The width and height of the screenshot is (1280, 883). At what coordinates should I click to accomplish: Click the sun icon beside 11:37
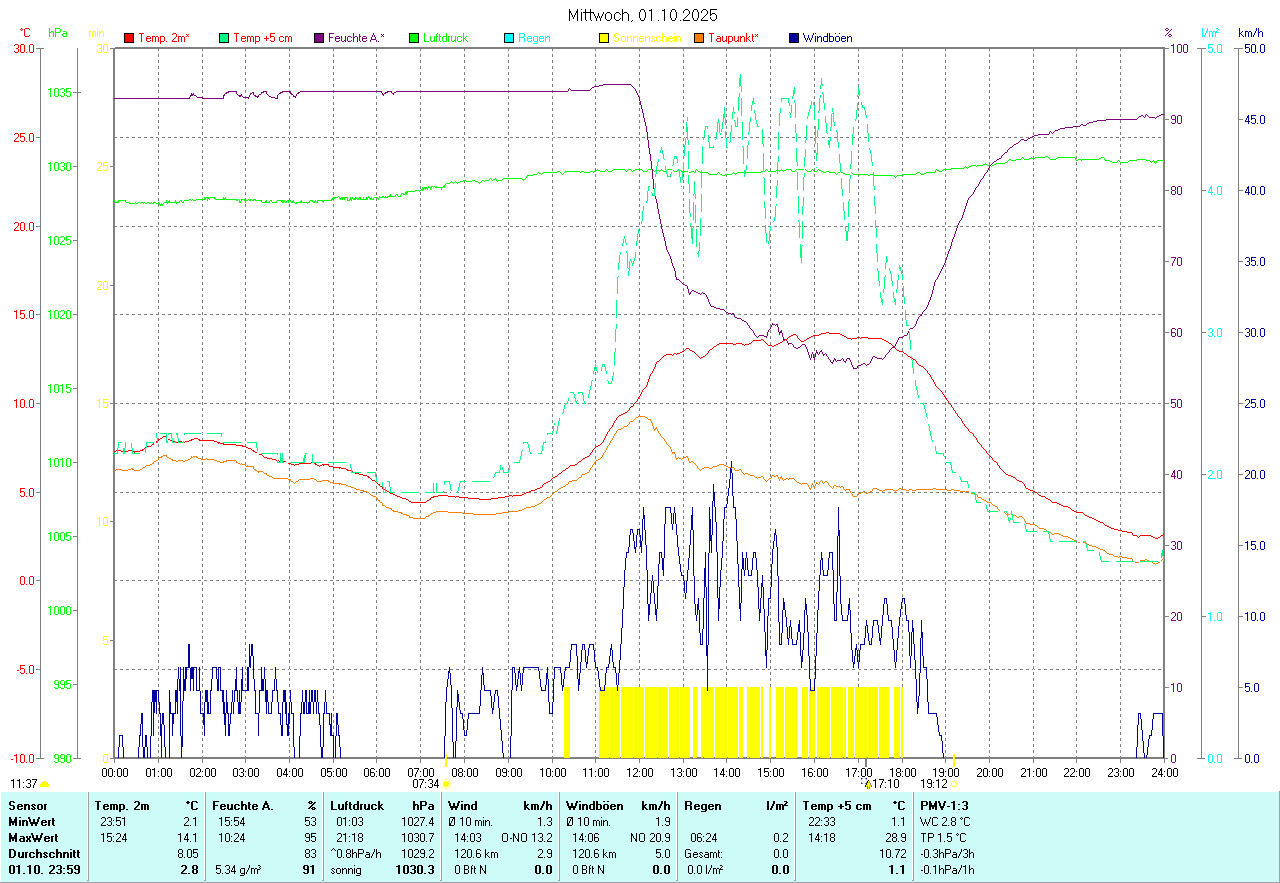[x=45, y=785]
